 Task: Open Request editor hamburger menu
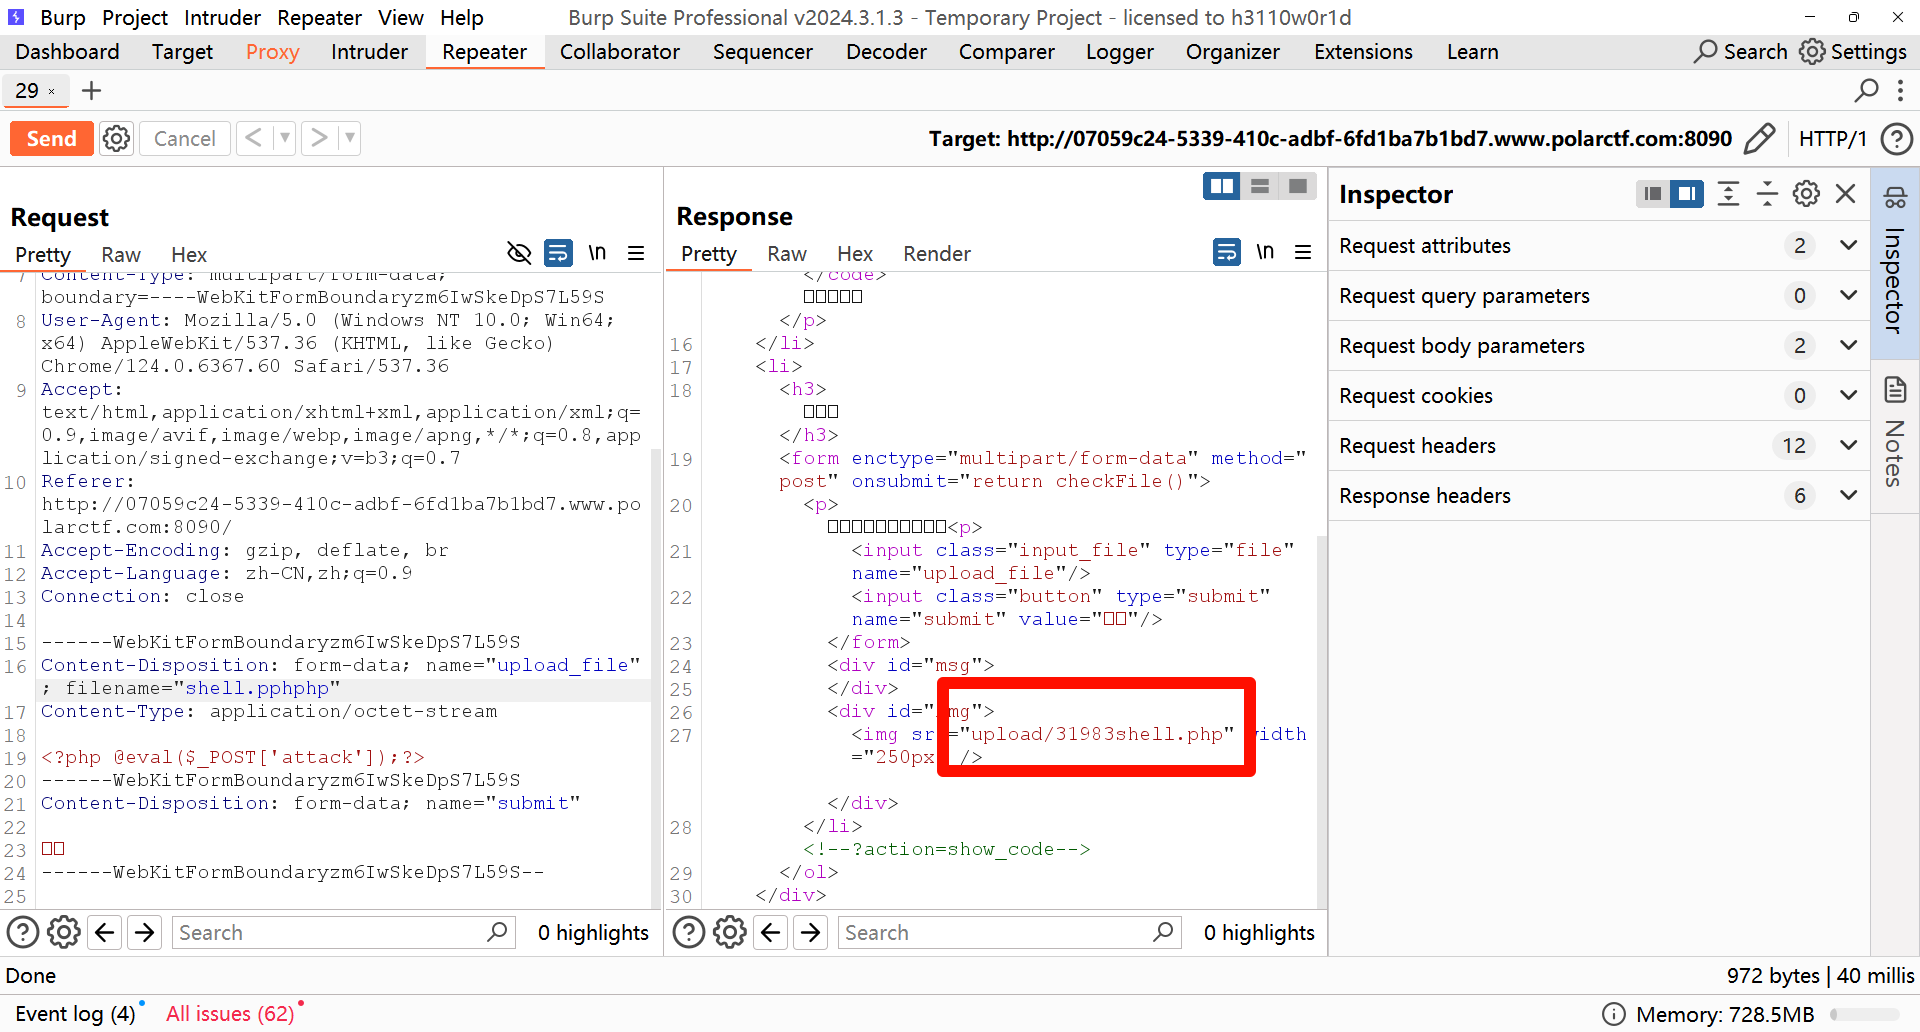636,253
